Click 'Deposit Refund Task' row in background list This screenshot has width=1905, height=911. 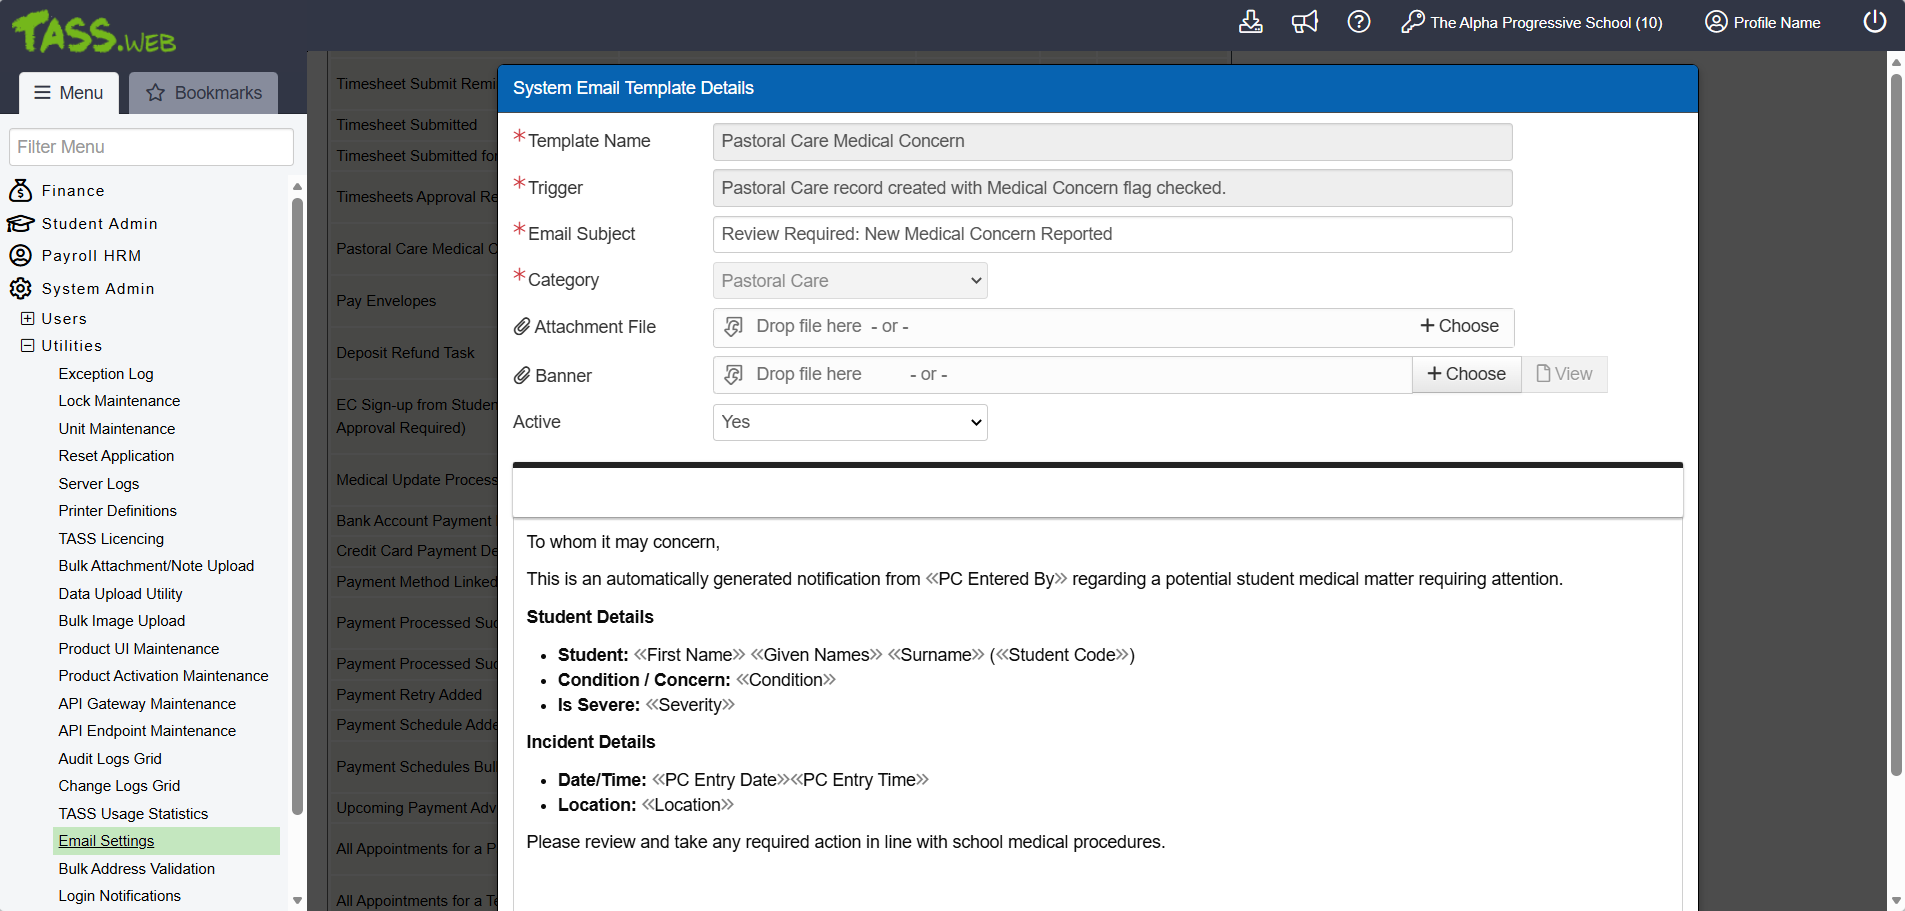(405, 353)
